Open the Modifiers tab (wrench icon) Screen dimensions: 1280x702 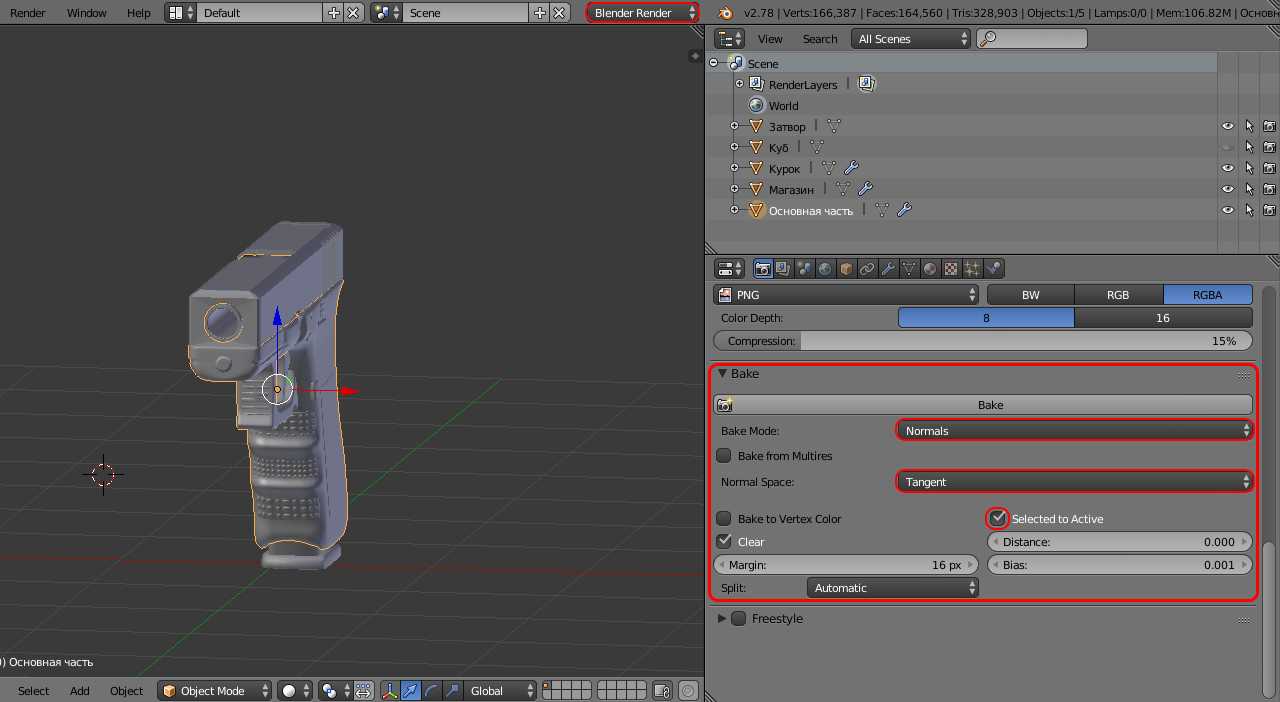tap(888, 269)
